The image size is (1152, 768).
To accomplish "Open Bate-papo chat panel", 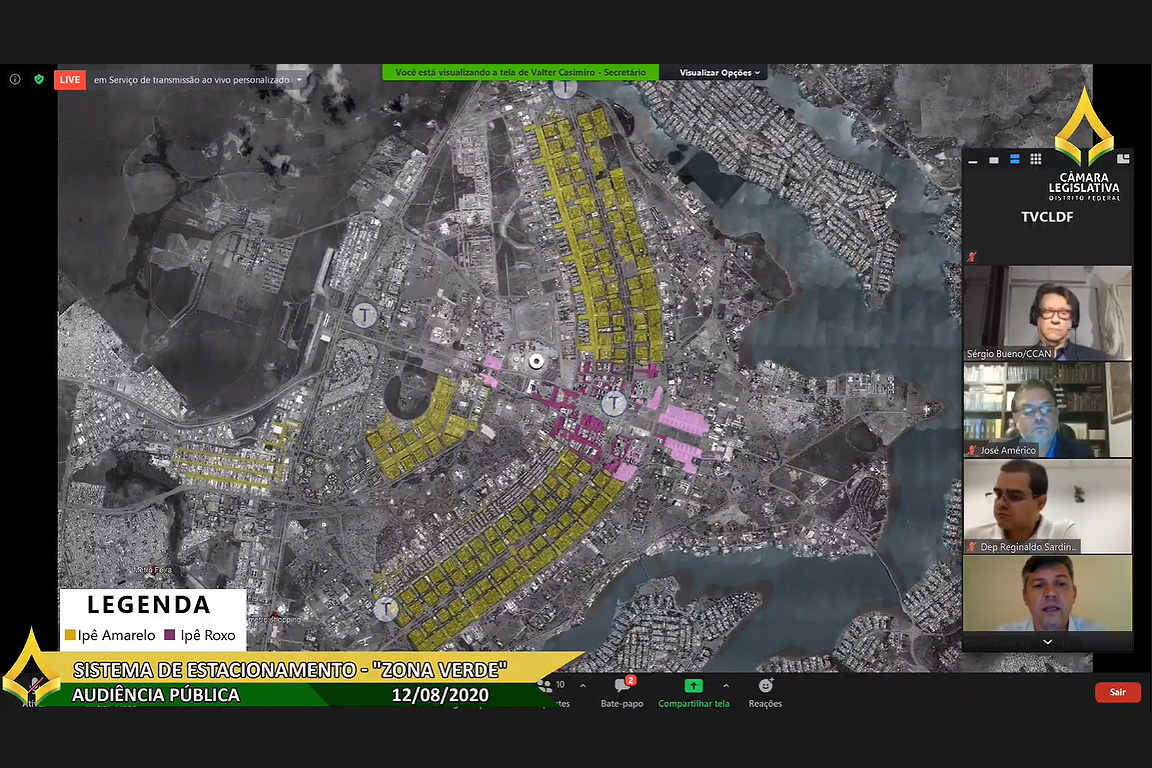I will [x=622, y=692].
